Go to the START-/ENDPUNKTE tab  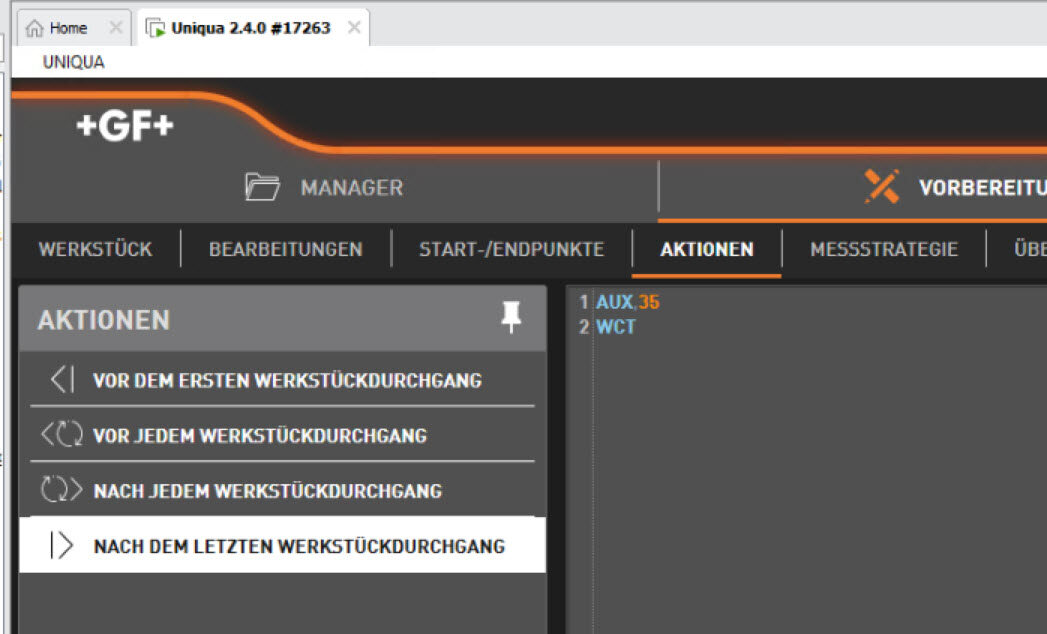pyautogui.click(x=511, y=249)
